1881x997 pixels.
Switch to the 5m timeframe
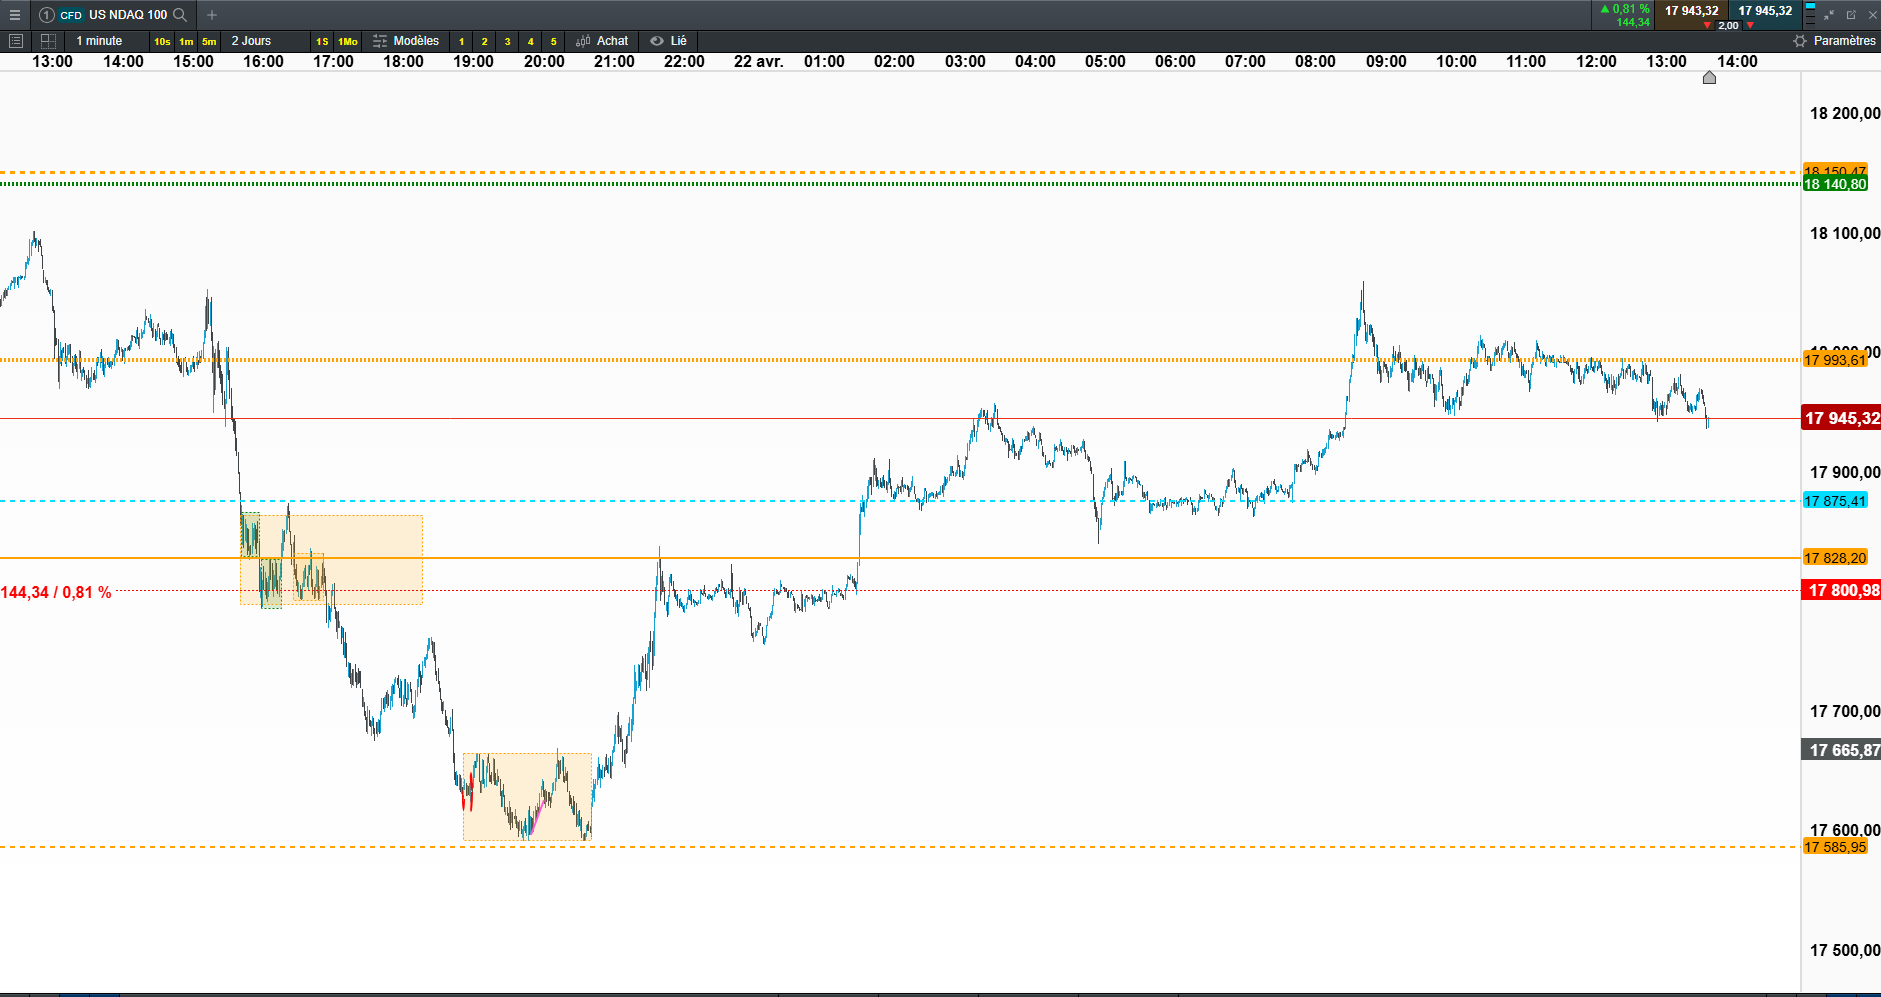[x=209, y=41]
